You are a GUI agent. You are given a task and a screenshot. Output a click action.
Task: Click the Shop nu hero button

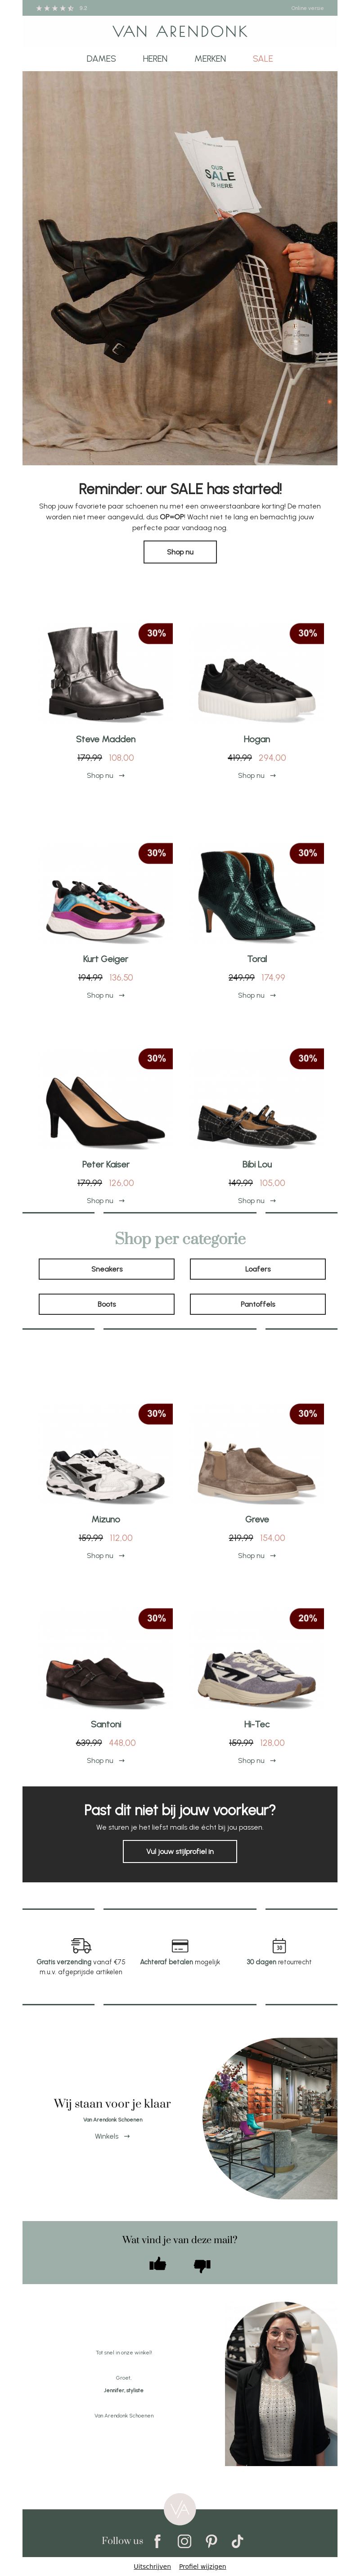[x=180, y=552]
